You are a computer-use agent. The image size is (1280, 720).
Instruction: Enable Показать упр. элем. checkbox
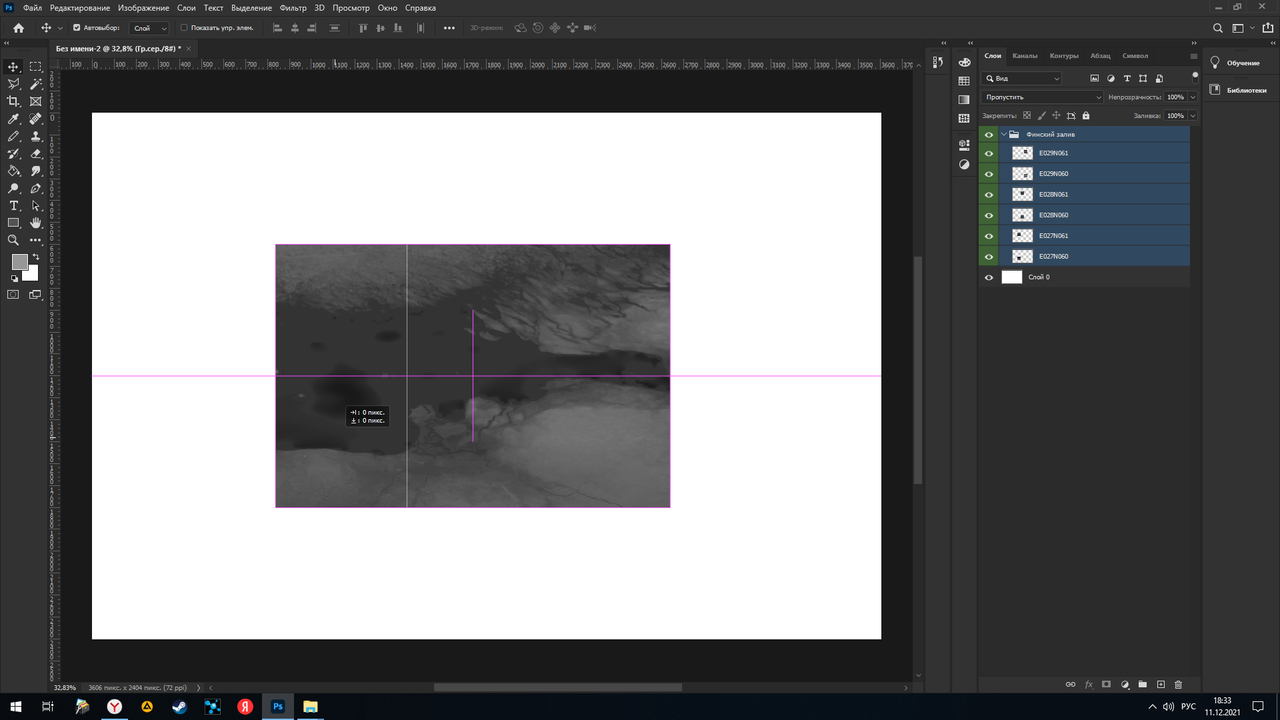click(x=184, y=28)
